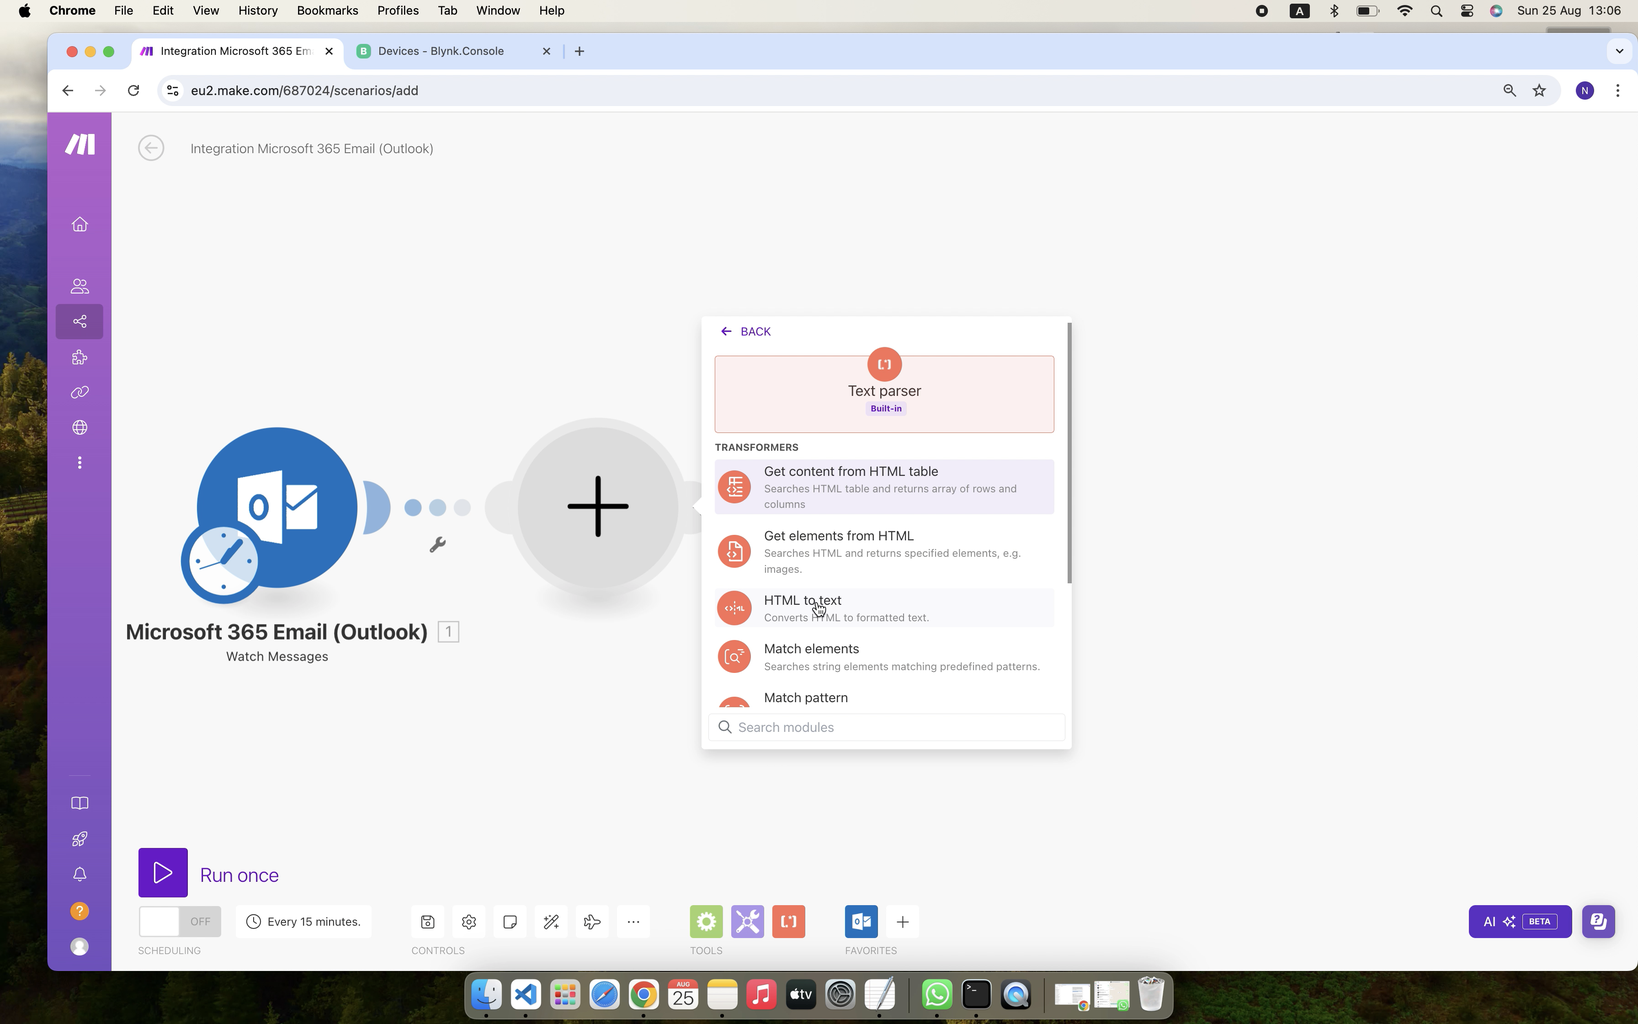Viewport: 1638px width, 1024px height.
Task: Switch to Integration Microsoft 365 Email tab
Action: point(238,51)
